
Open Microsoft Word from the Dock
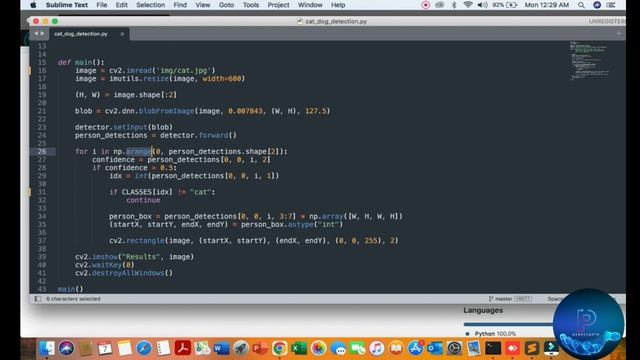click(221, 348)
